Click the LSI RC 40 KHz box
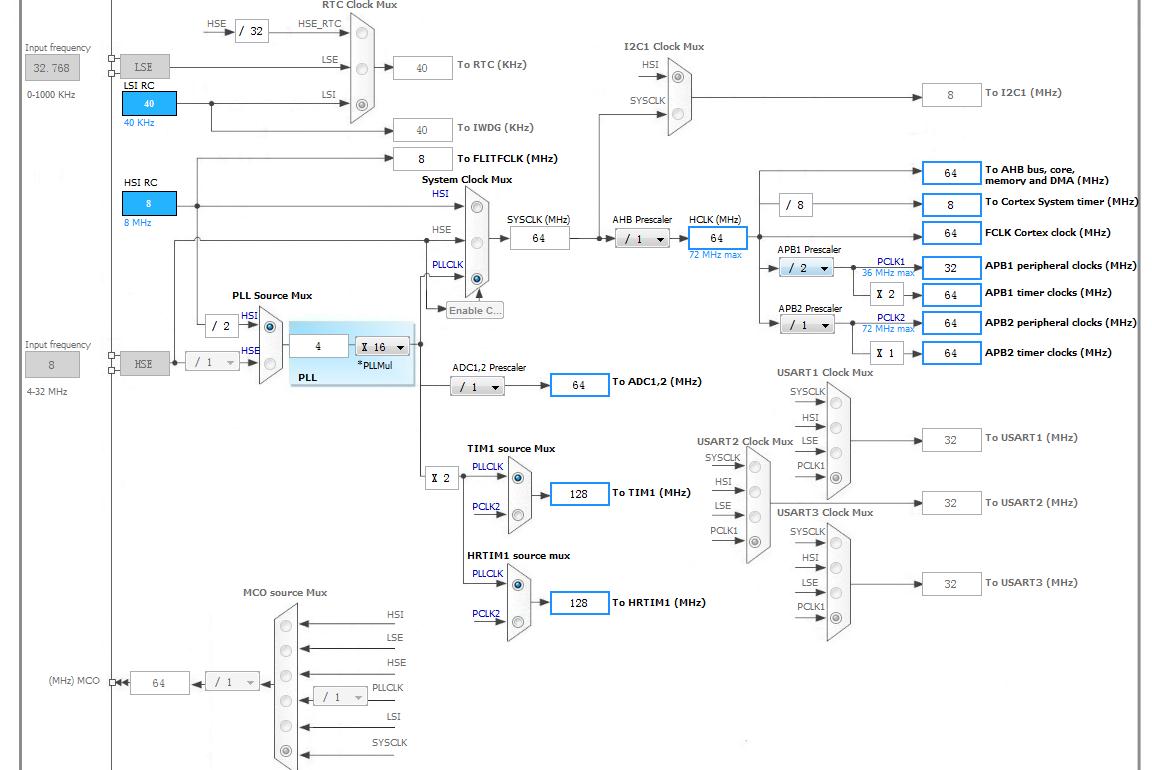The width and height of the screenshot is (1152, 770). [x=149, y=104]
